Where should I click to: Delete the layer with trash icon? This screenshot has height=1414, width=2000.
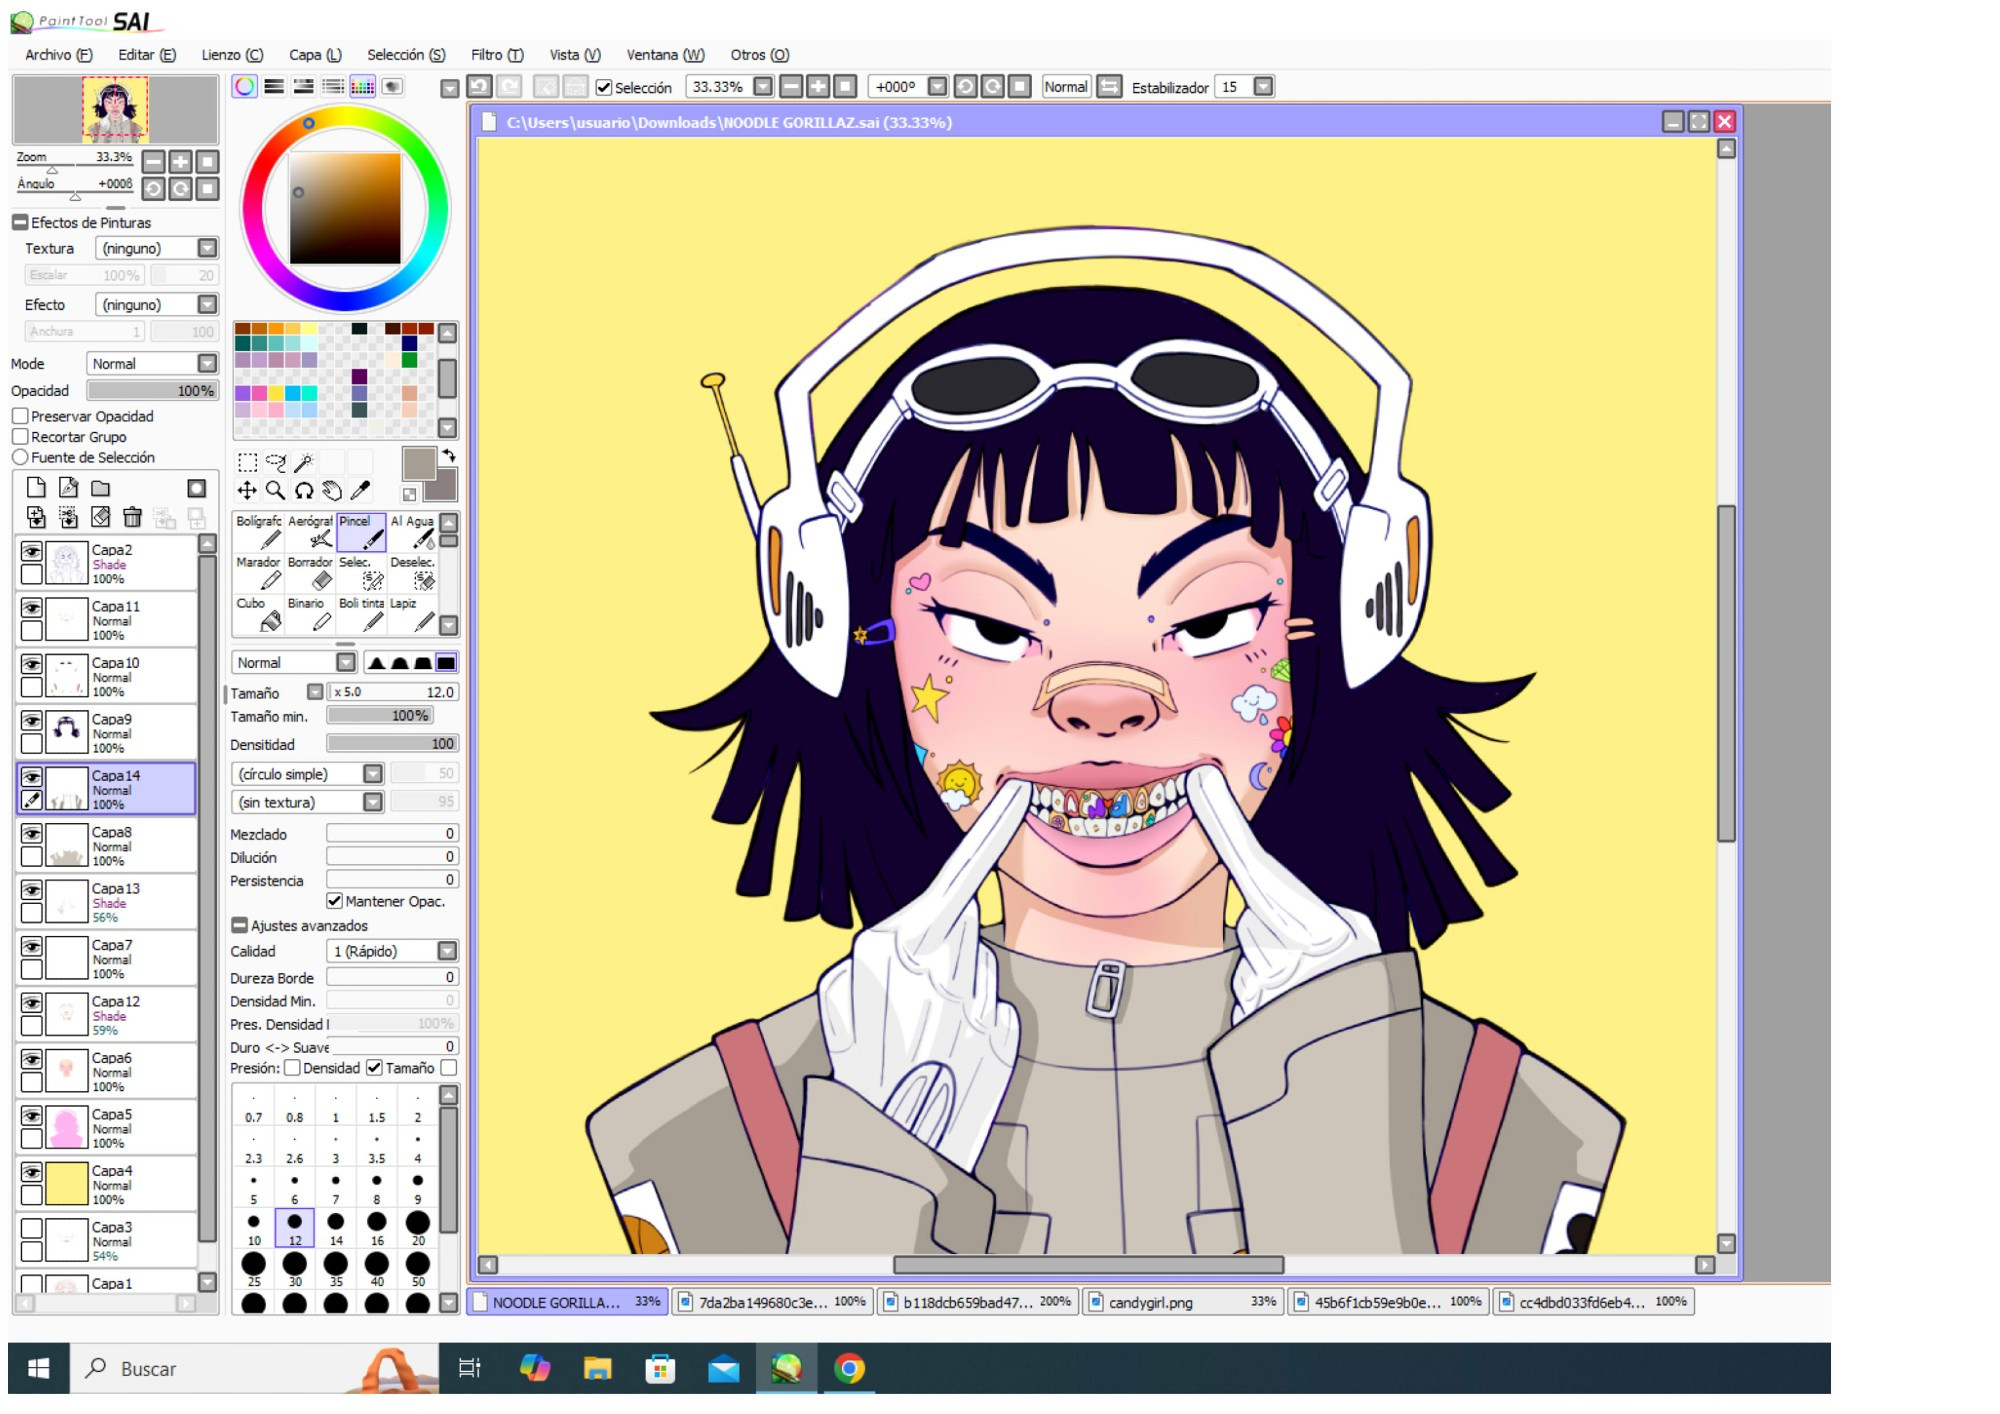click(x=132, y=517)
